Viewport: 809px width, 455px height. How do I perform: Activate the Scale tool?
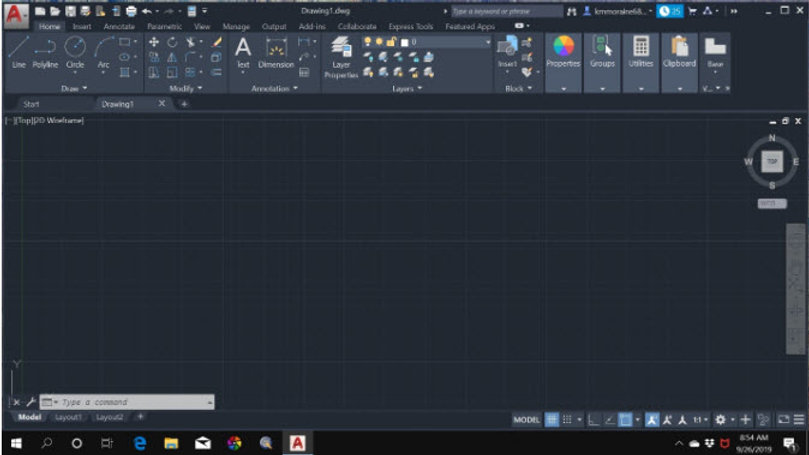point(172,72)
